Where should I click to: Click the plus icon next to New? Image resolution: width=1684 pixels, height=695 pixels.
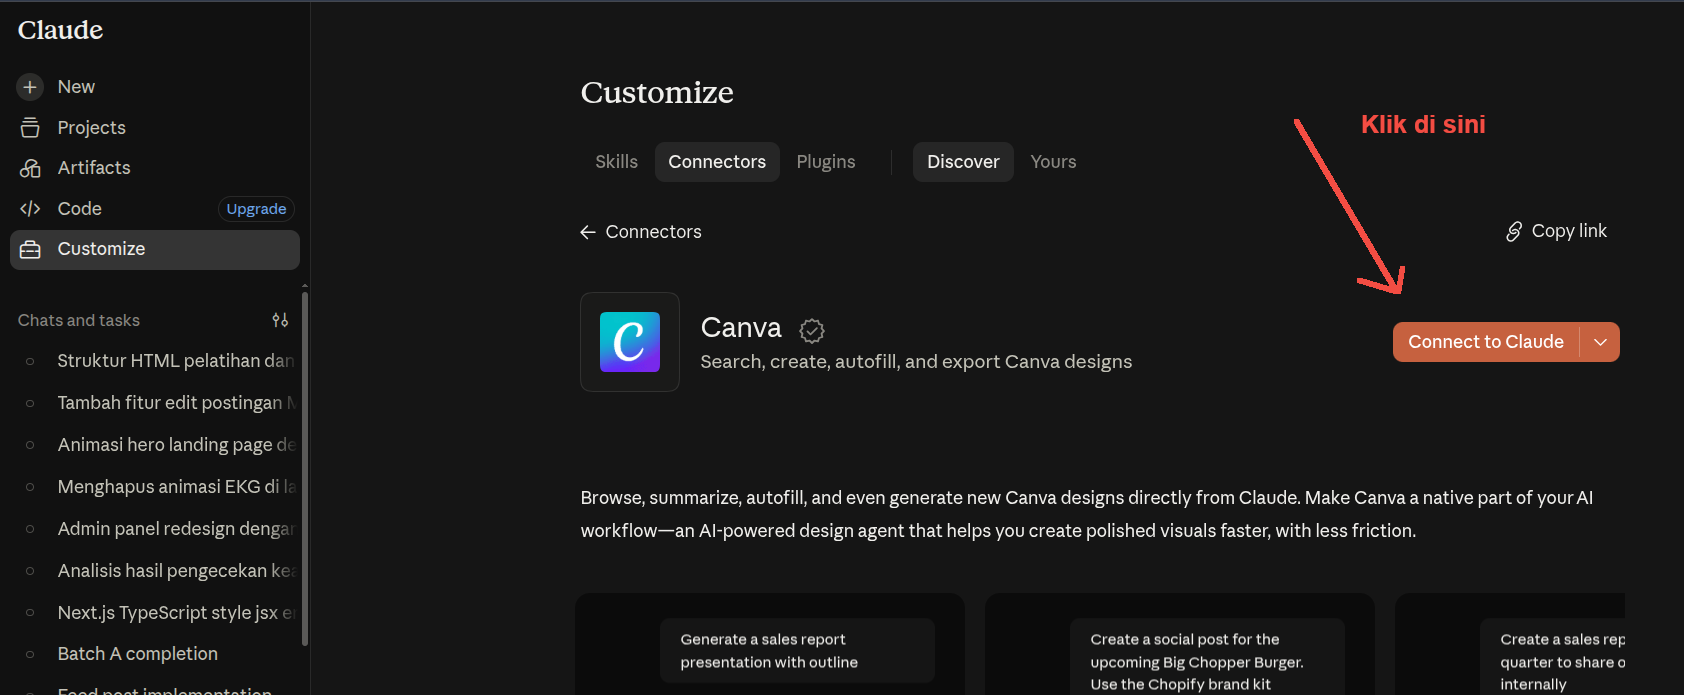tap(30, 87)
